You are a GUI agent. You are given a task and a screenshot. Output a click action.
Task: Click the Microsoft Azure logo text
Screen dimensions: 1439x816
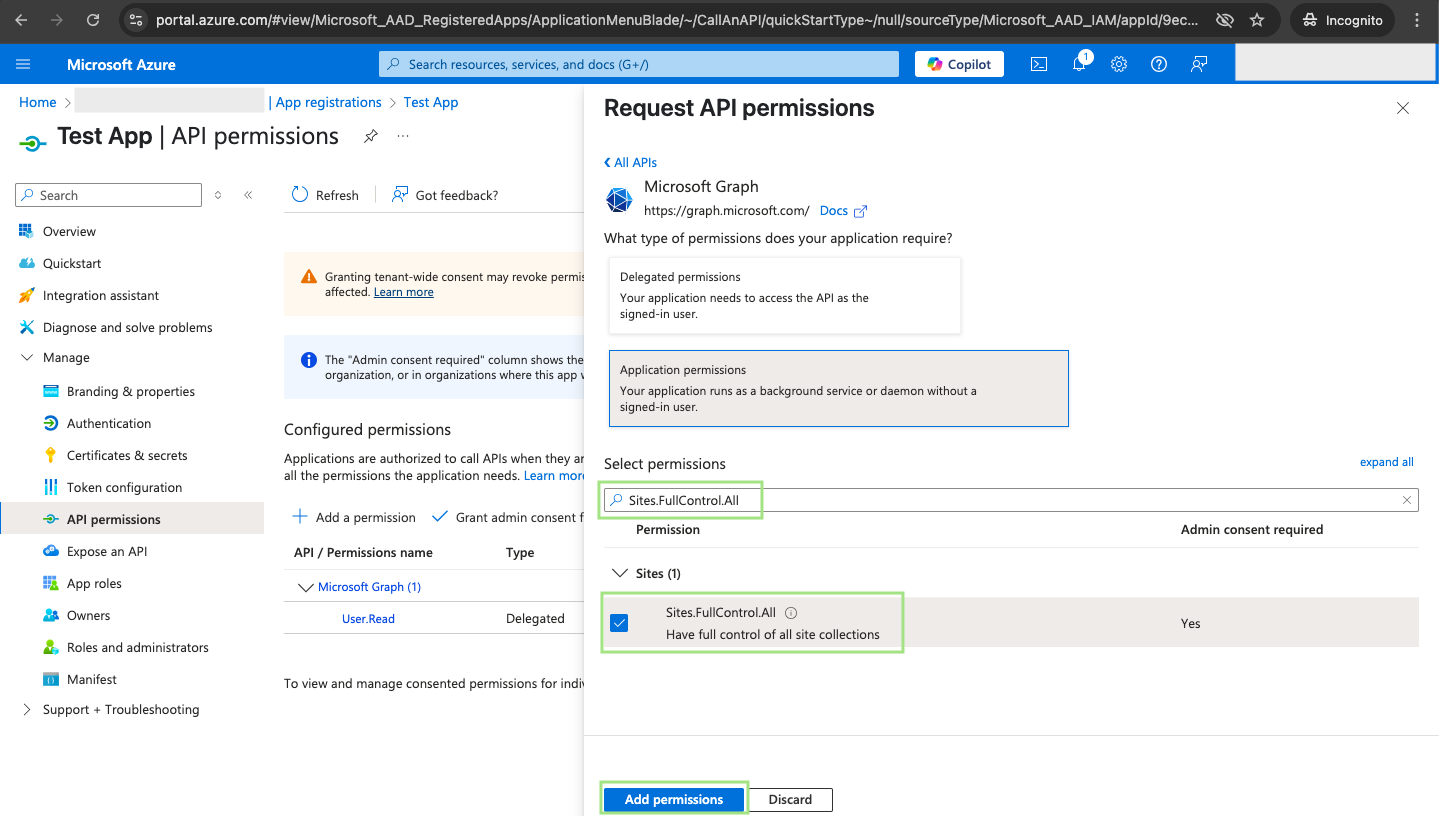[x=121, y=64]
